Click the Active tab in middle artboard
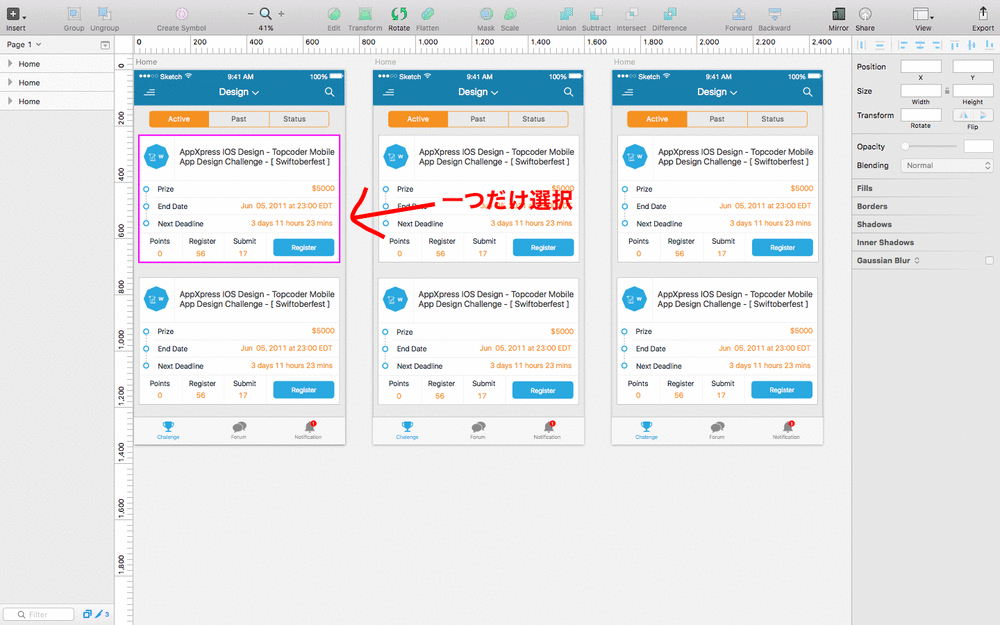 coord(418,119)
